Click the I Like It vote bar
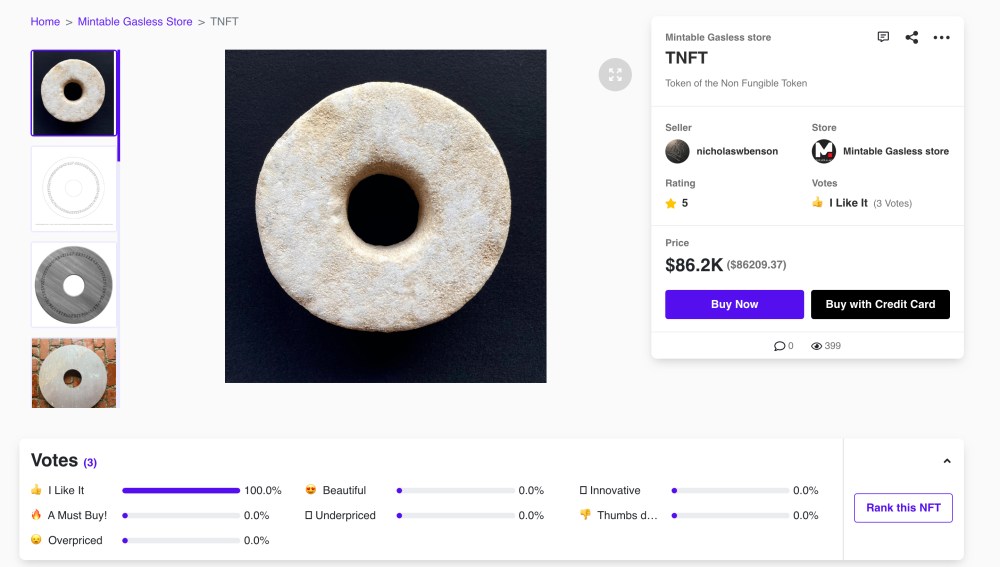The image size is (1000, 567). pyautogui.click(x=181, y=490)
